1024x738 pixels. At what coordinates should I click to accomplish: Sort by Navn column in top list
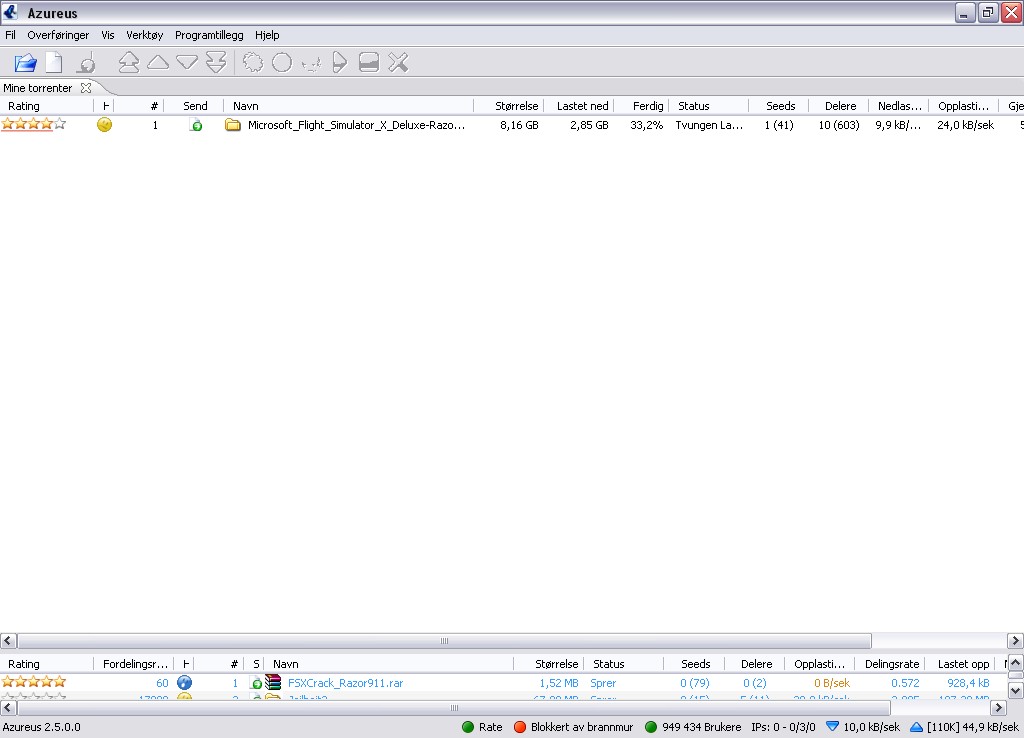pyautogui.click(x=246, y=106)
